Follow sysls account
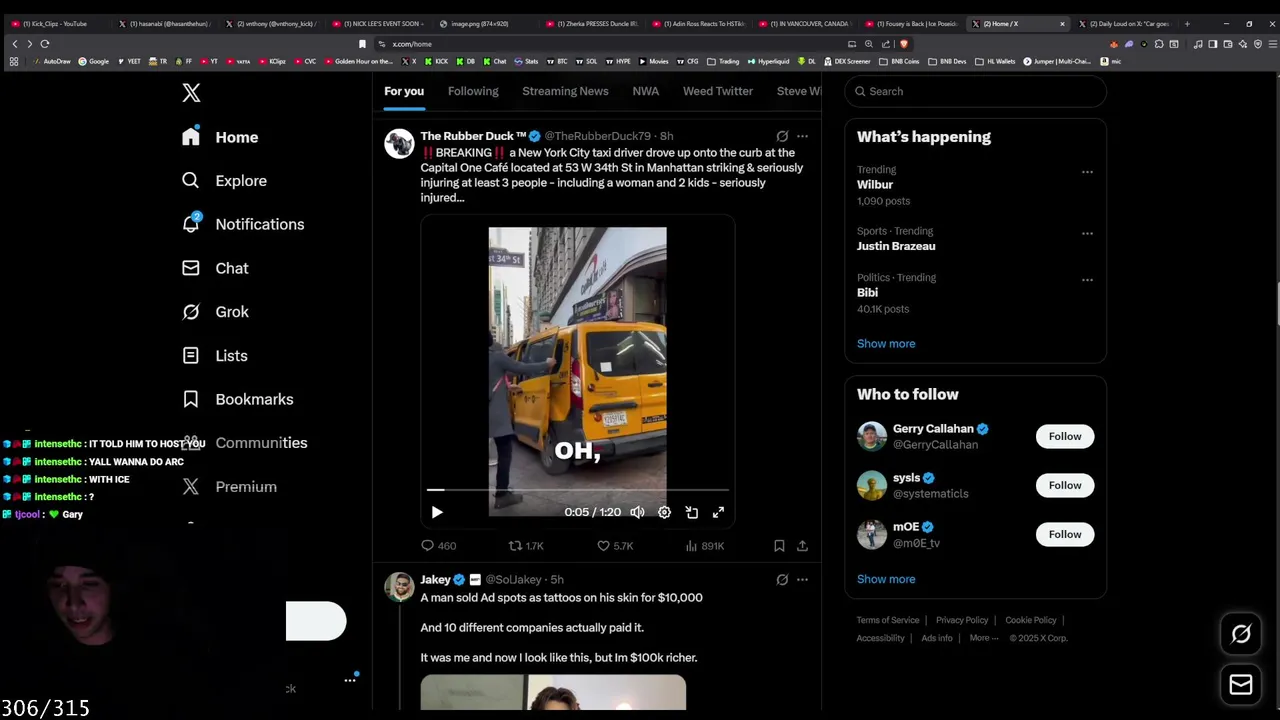Image resolution: width=1280 pixels, height=720 pixels. 1065,486
